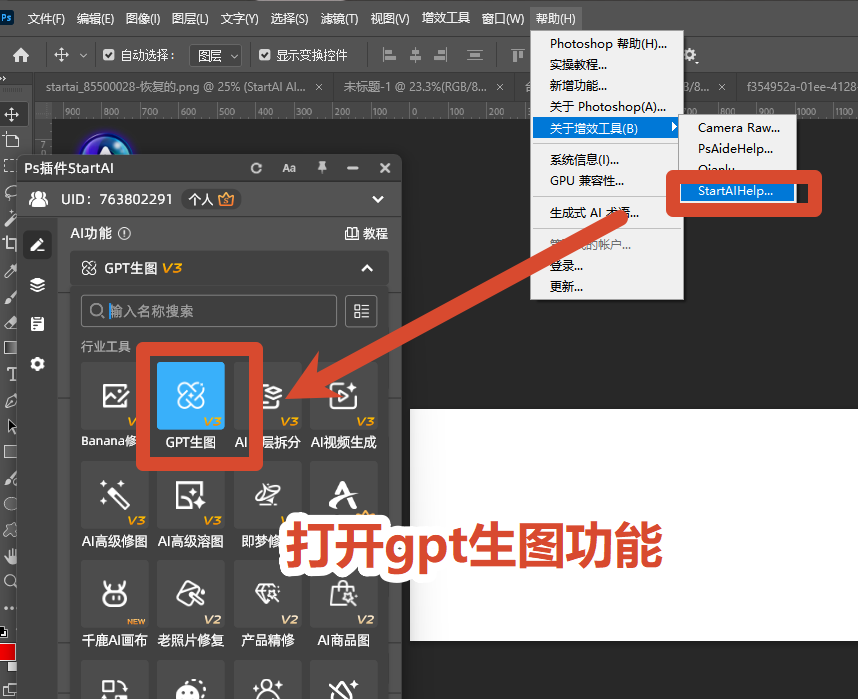Choose 实操教程... menu item
The image size is (858, 699).
[x=607, y=65]
